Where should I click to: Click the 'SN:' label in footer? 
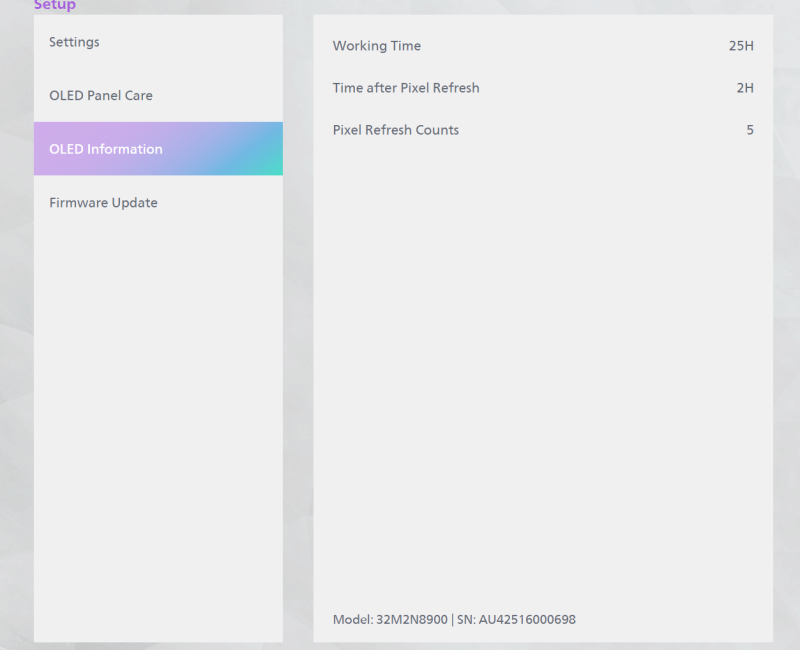click(466, 620)
